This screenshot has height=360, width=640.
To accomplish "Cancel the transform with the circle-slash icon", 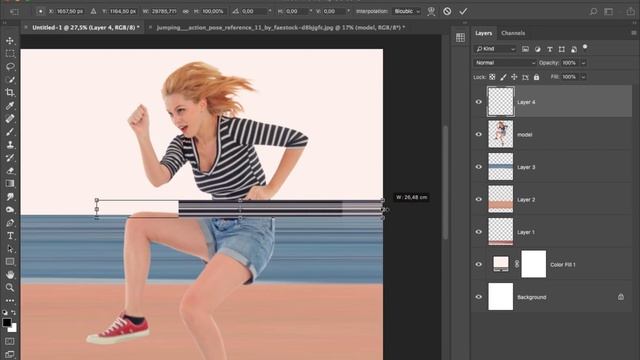I will point(447,11).
